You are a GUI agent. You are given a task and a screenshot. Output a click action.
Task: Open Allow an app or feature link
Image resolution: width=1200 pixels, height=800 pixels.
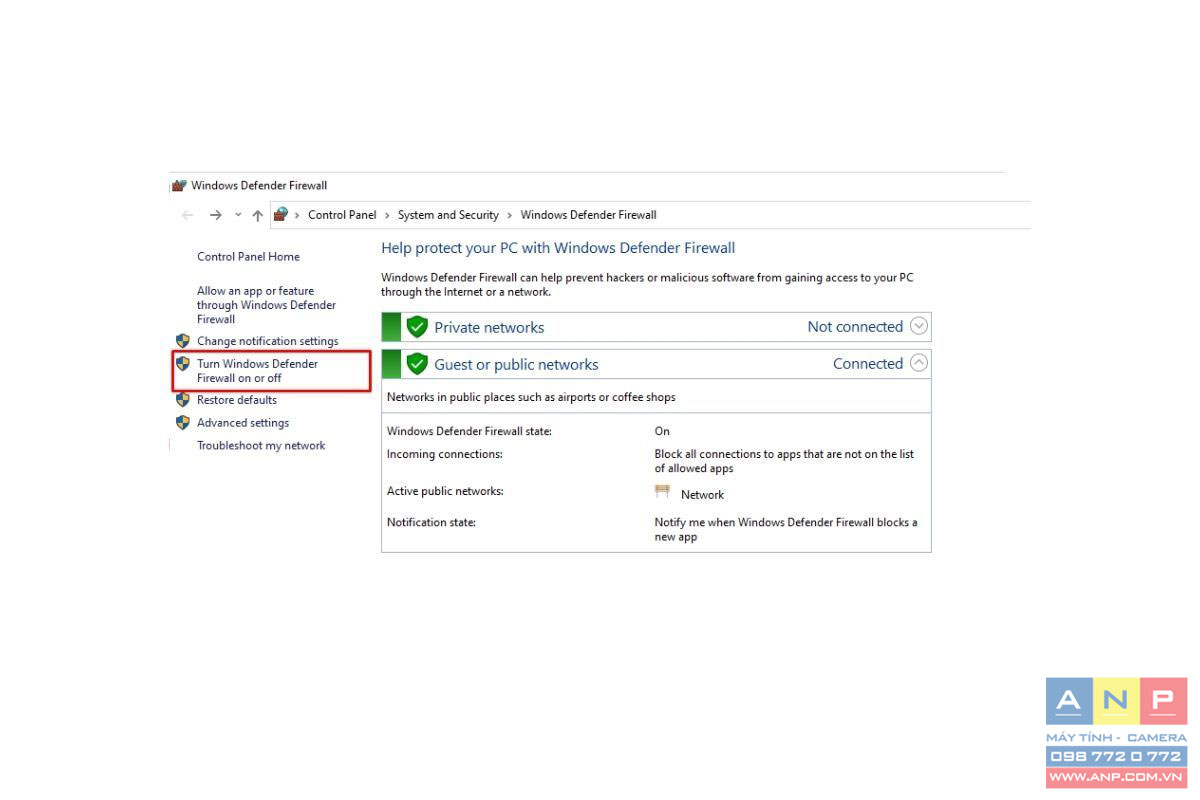(x=266, y=305)
